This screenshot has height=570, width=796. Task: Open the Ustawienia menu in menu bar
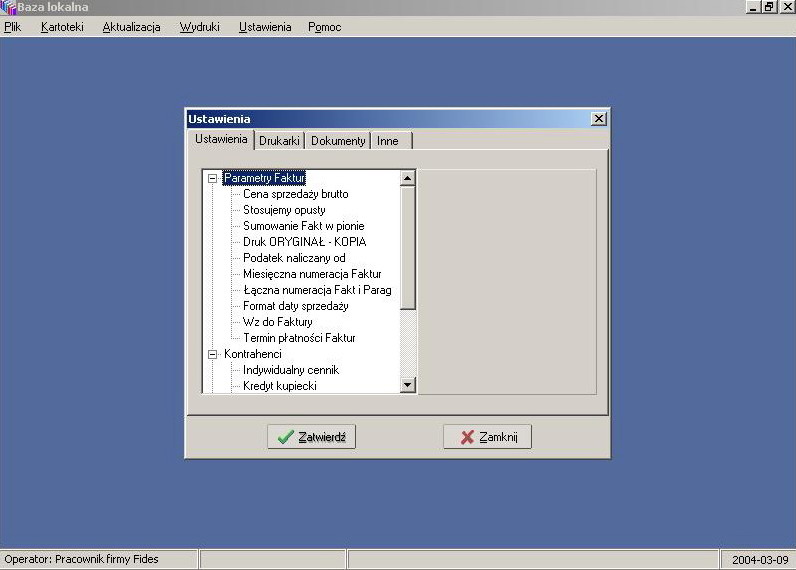pos(265,27)
